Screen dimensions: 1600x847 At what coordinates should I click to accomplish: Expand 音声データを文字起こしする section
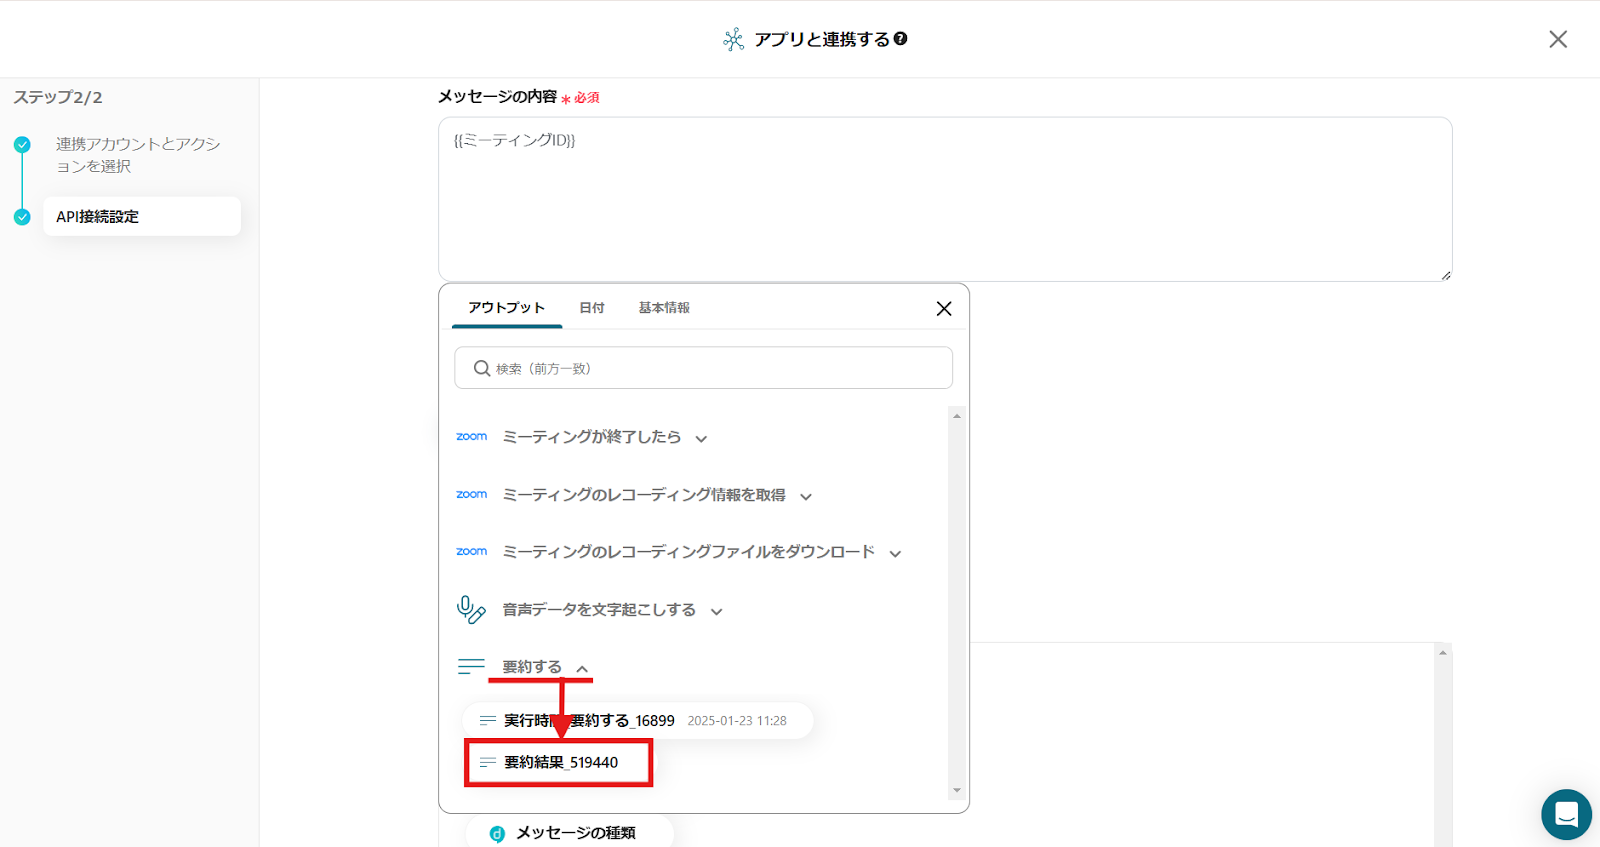tap(716, 612)
